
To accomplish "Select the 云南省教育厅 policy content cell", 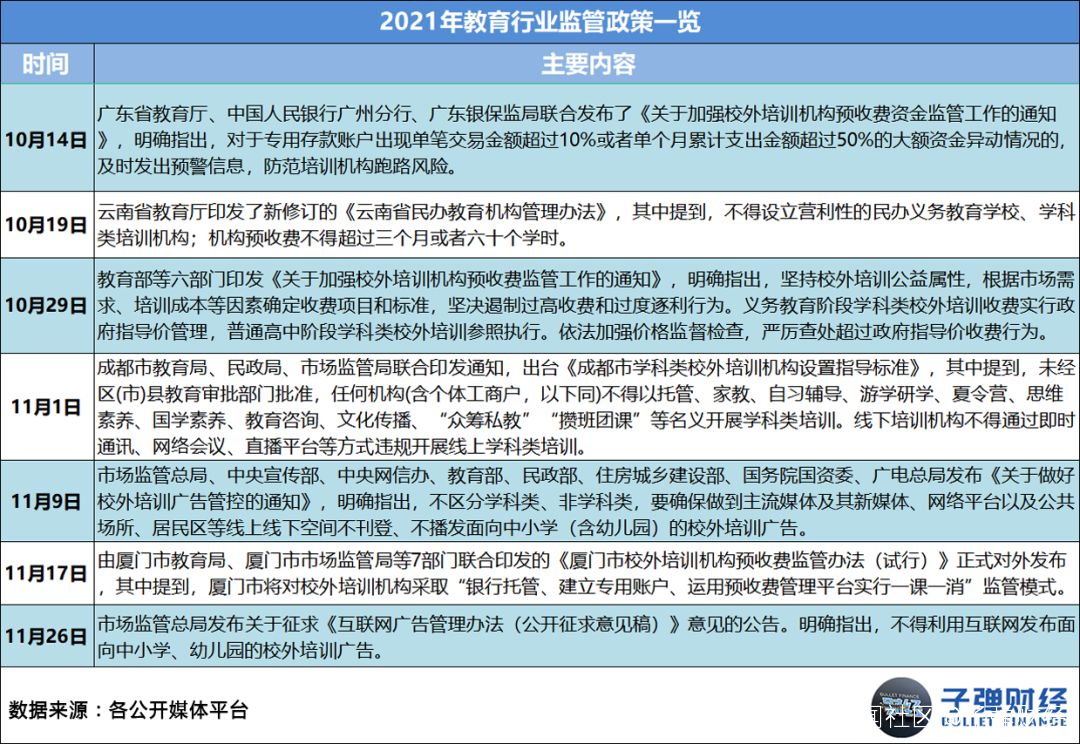I will click(x=587, y=225).
